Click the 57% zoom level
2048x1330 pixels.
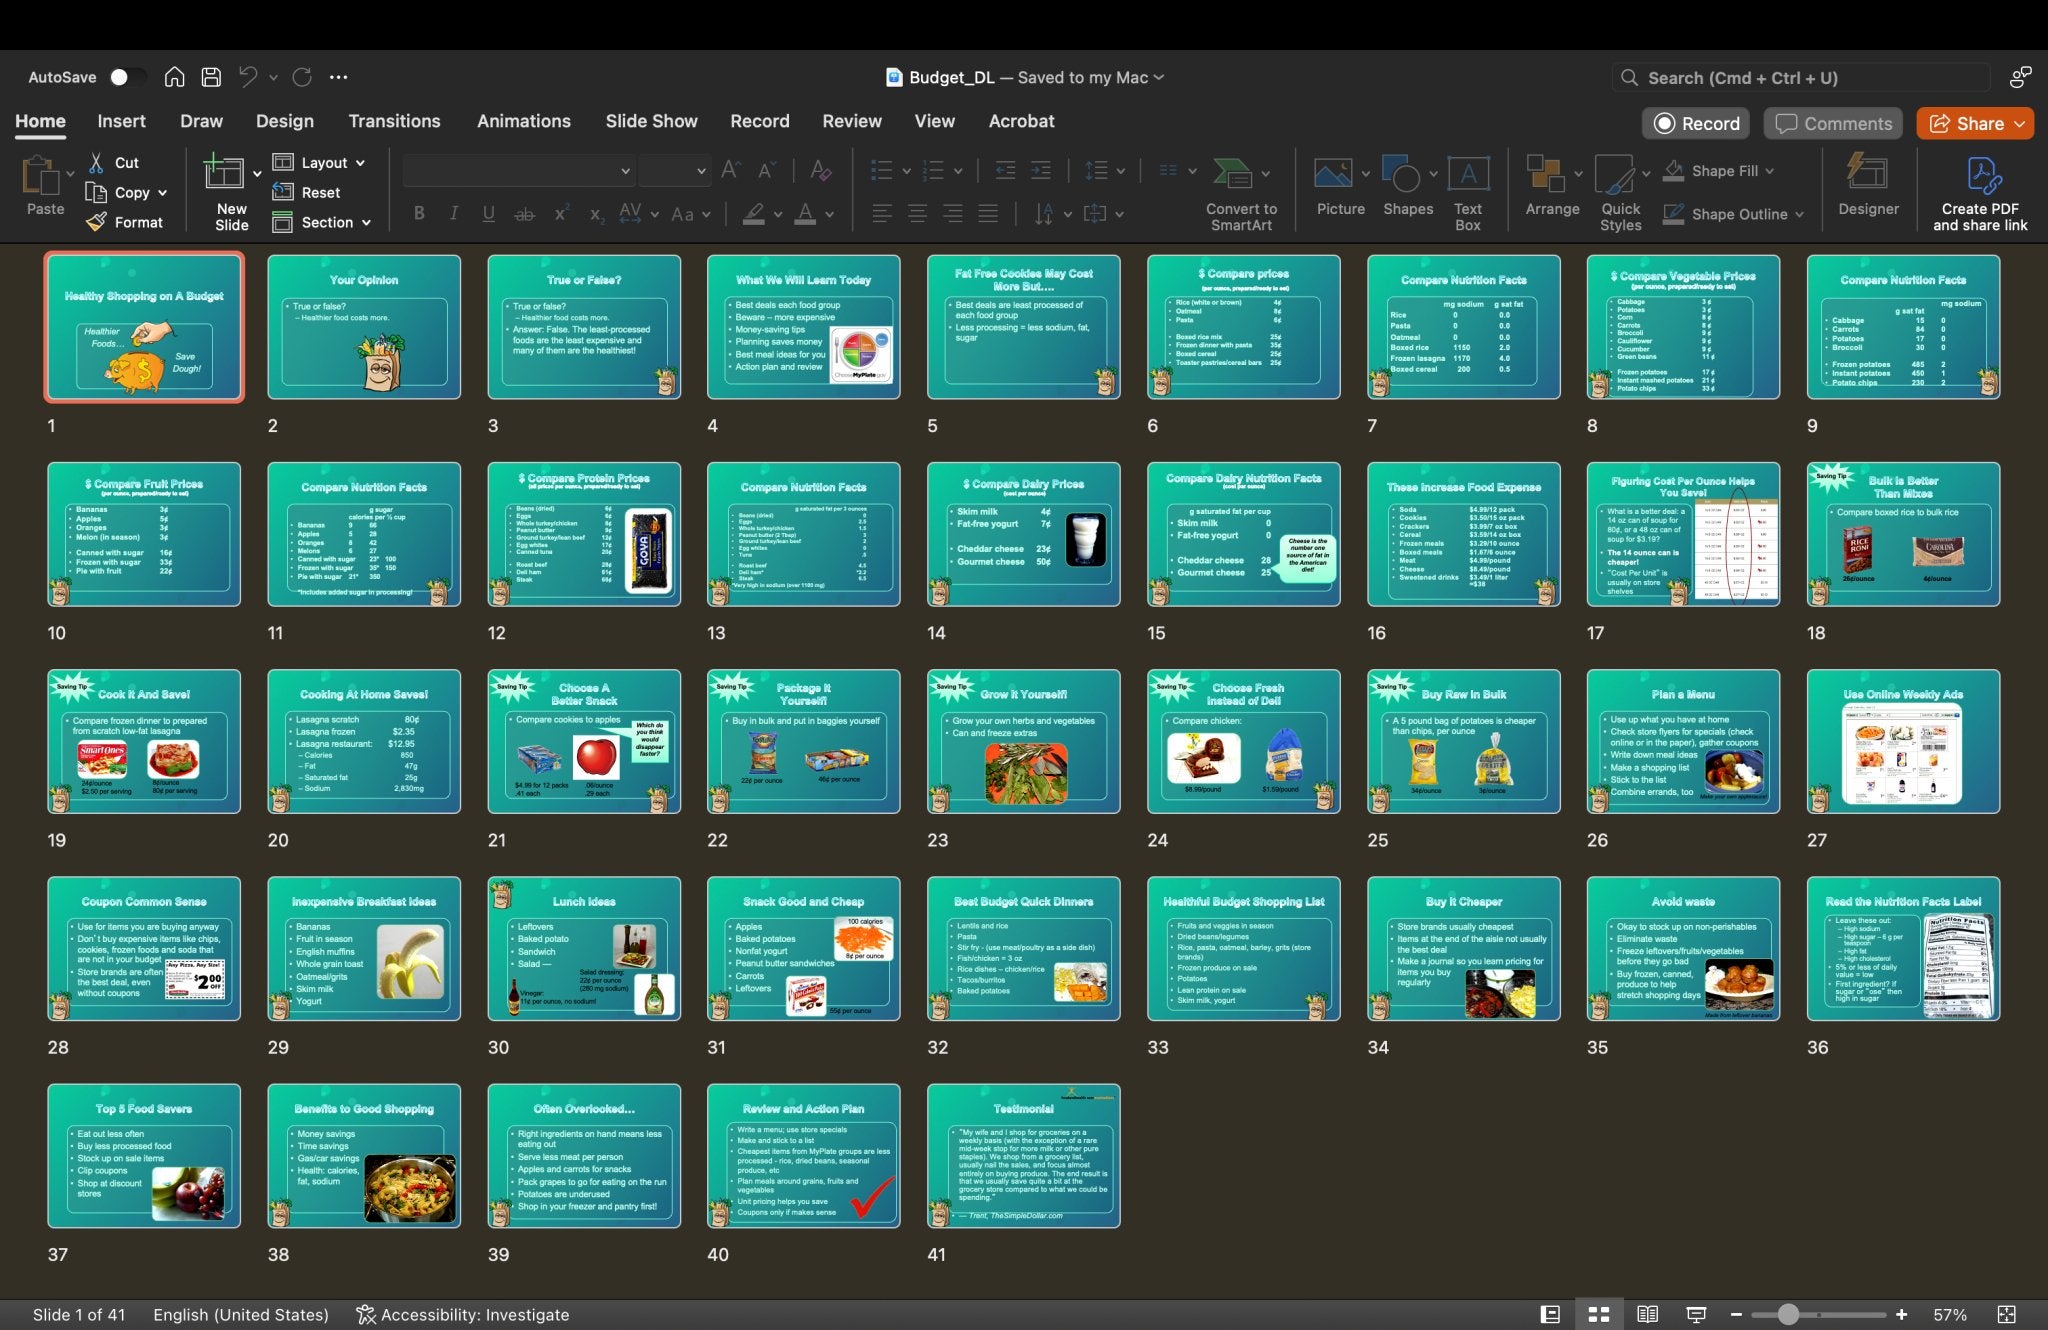click(x=1950, y=1314)
